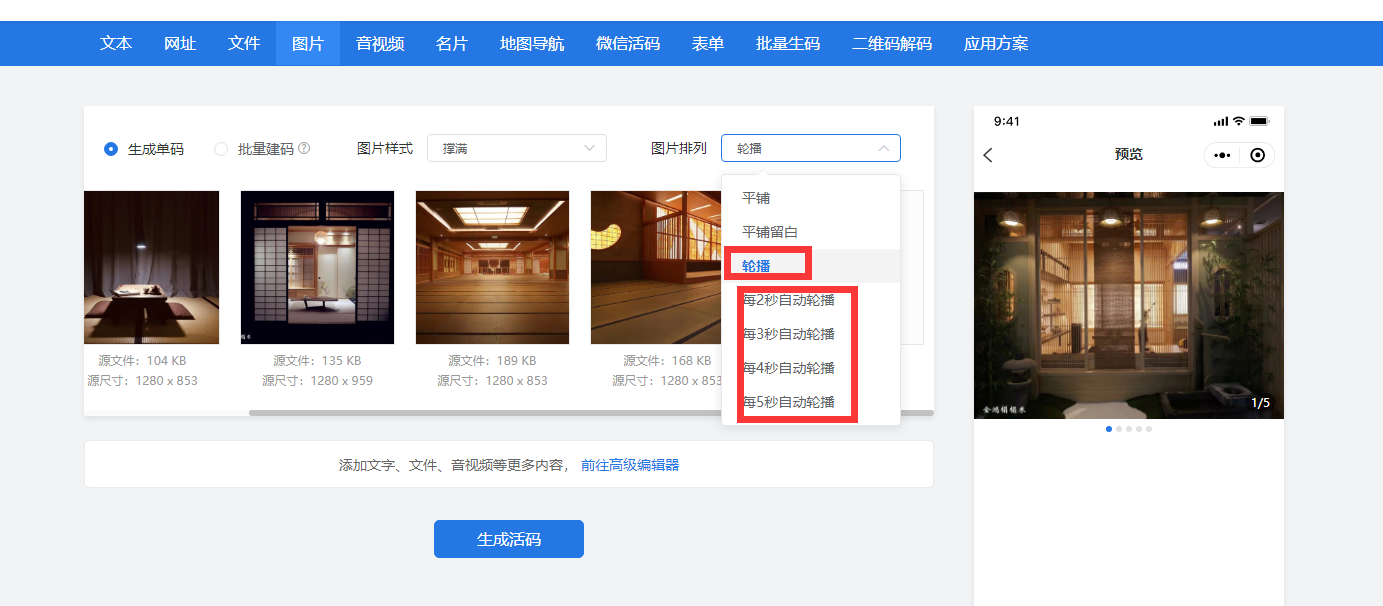This screenshot has height=606, width=1383.
Task: Open the active 图片 tab
Action: pyautogui.click(x=308, y=44)
